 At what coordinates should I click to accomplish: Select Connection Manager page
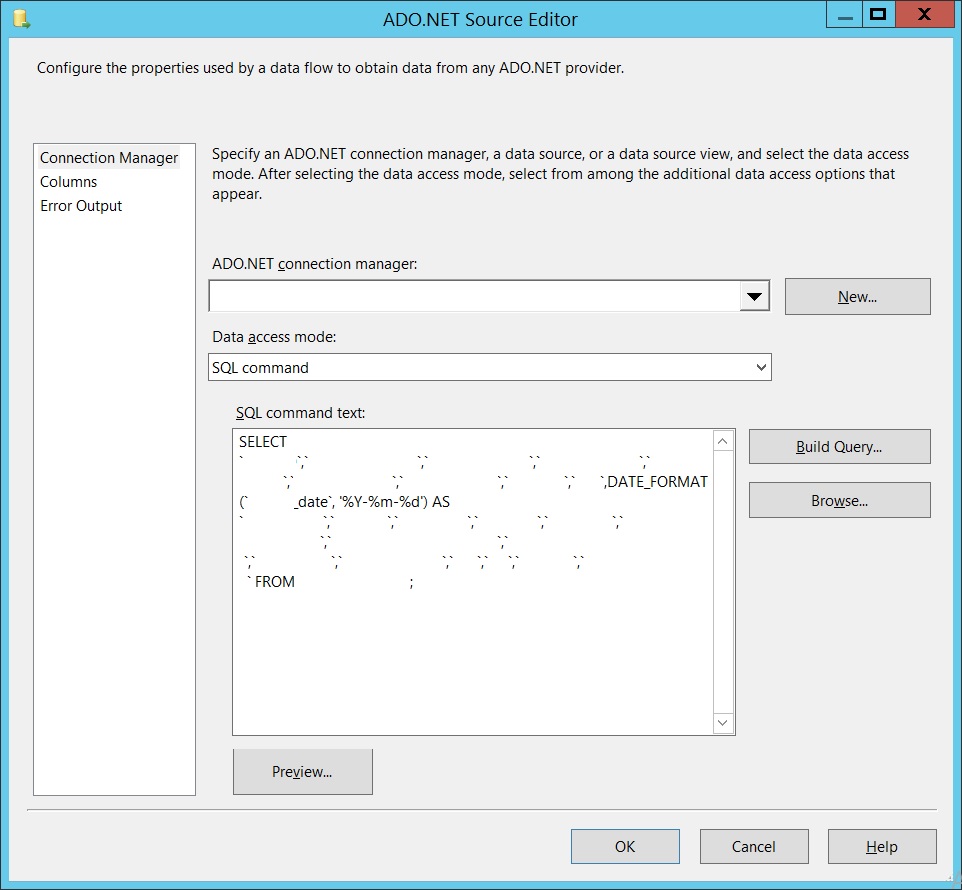point(109,158)
